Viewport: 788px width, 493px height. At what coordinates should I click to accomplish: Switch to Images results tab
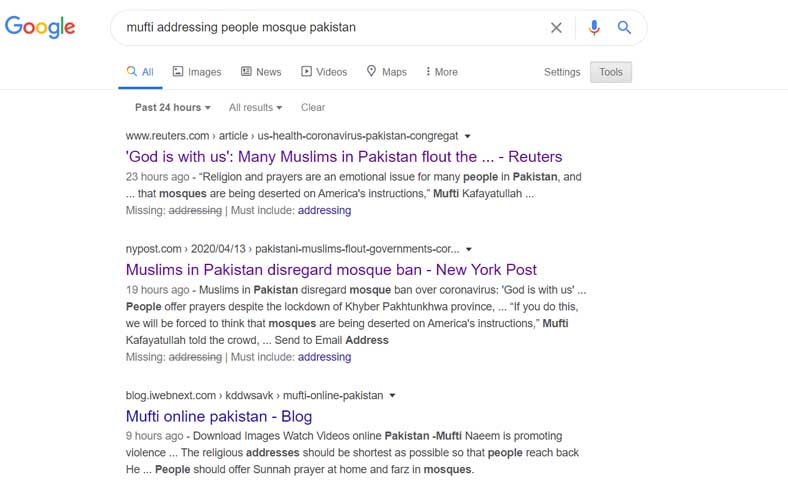pos(196,72)
